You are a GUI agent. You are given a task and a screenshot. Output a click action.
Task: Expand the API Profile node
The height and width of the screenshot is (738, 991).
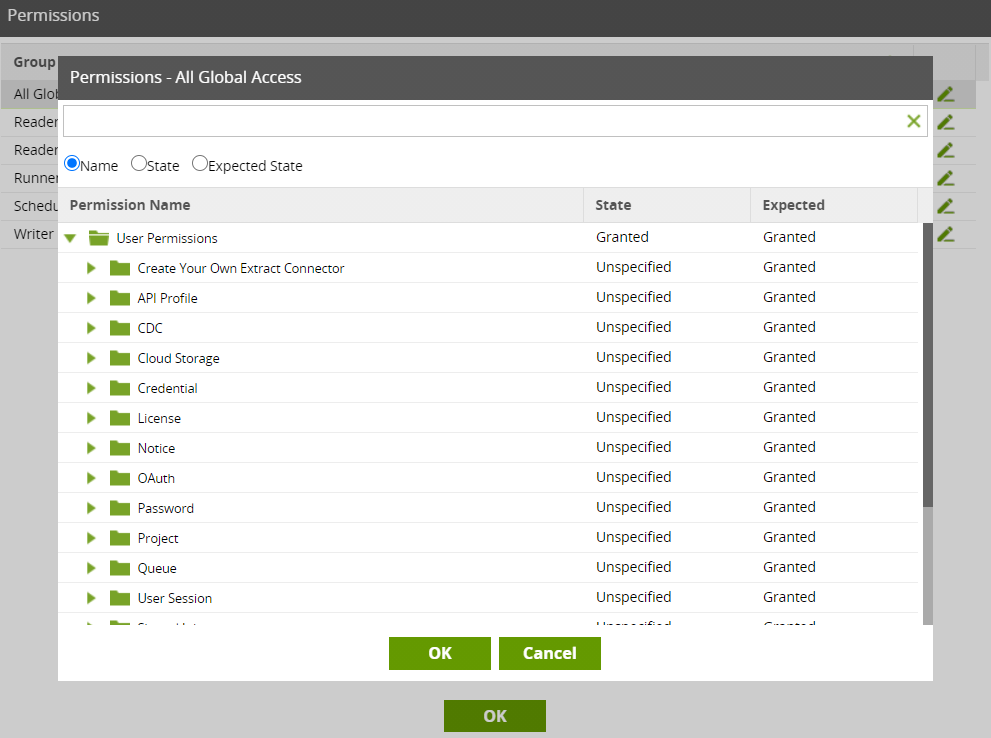[91, 298]
